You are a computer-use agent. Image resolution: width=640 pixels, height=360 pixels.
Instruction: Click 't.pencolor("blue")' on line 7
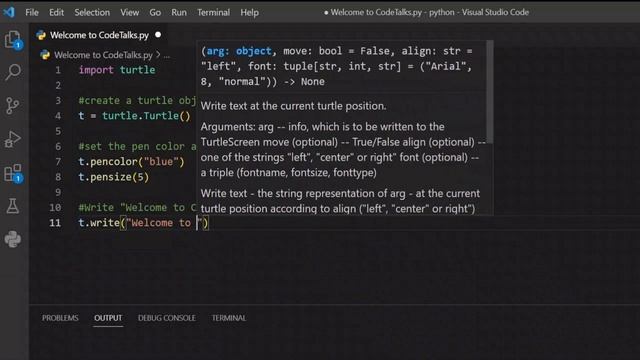(131, 162)
